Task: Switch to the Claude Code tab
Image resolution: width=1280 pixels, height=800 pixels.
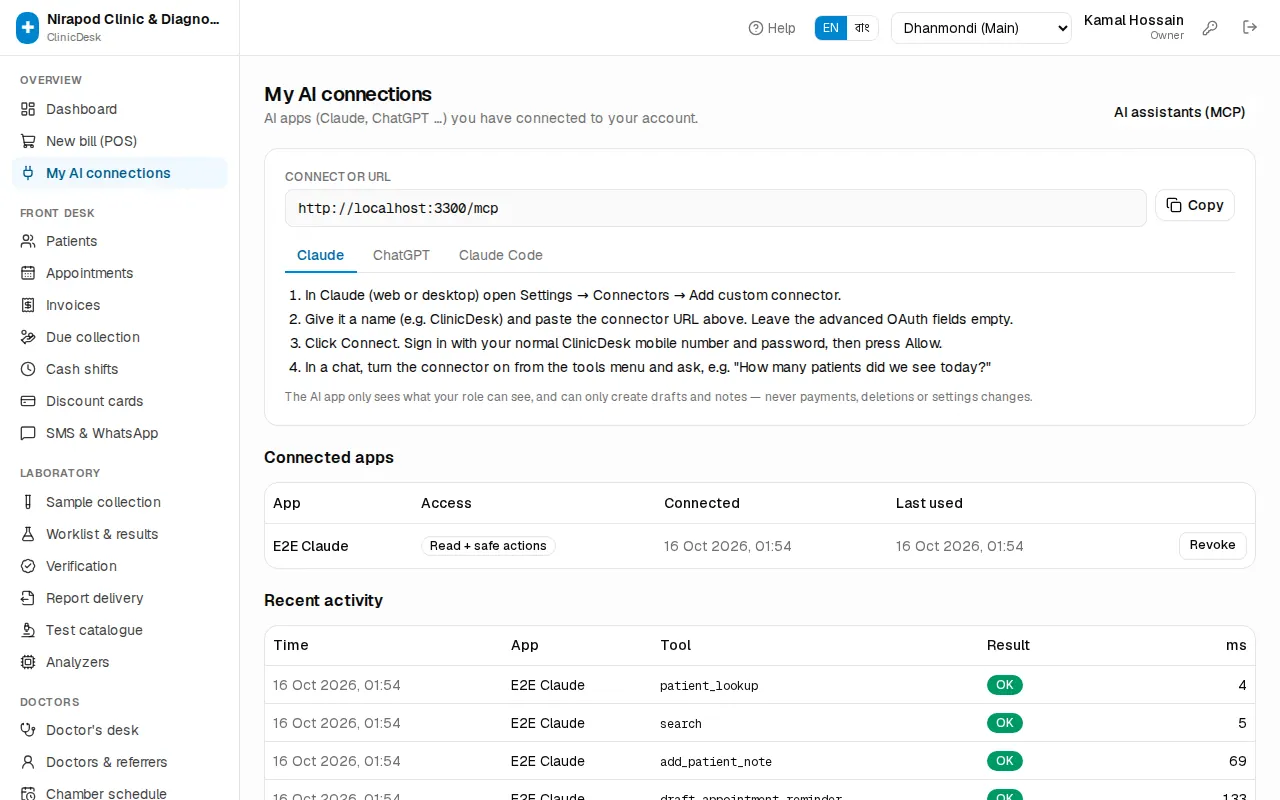Action: coord(501,255)
